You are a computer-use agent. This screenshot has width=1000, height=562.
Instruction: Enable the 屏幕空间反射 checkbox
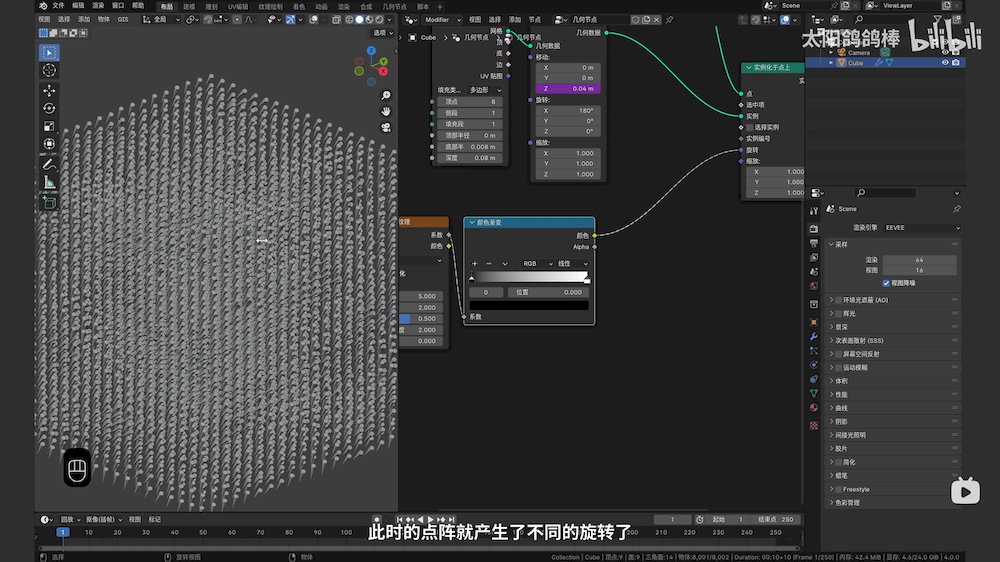(839, 354)
